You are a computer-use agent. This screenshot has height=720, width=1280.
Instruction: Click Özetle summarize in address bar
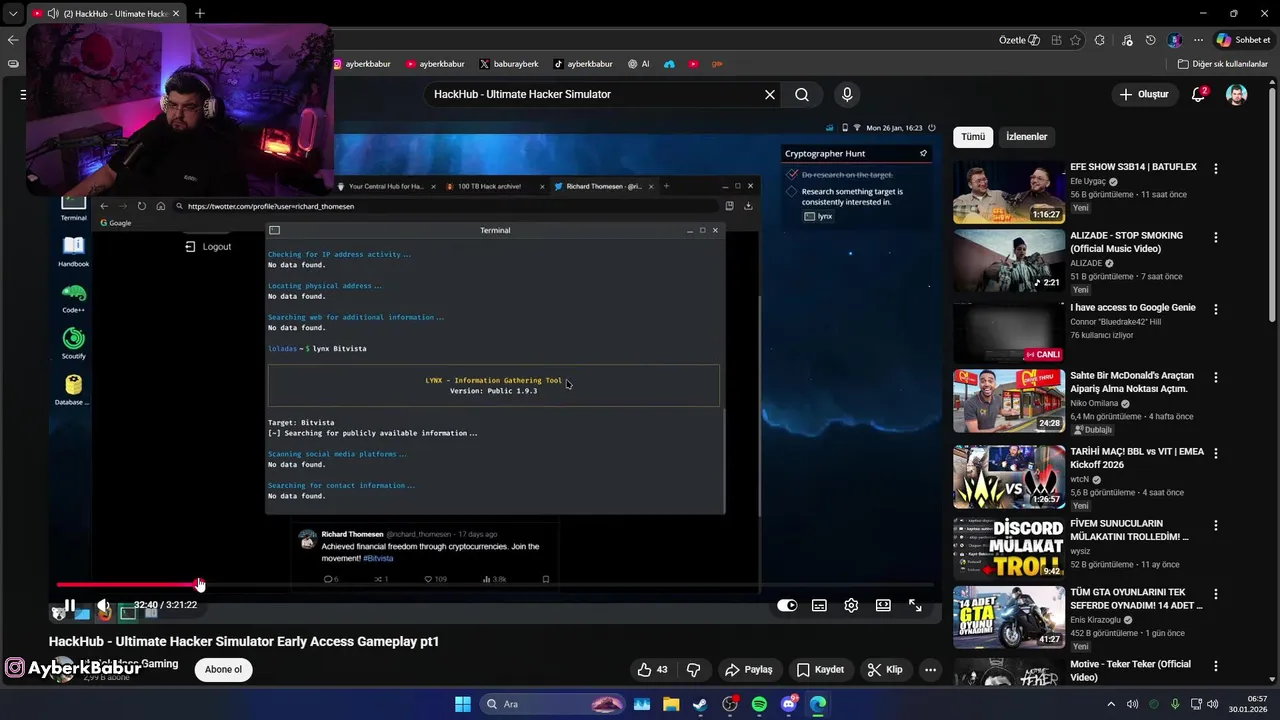(1019, 40)
